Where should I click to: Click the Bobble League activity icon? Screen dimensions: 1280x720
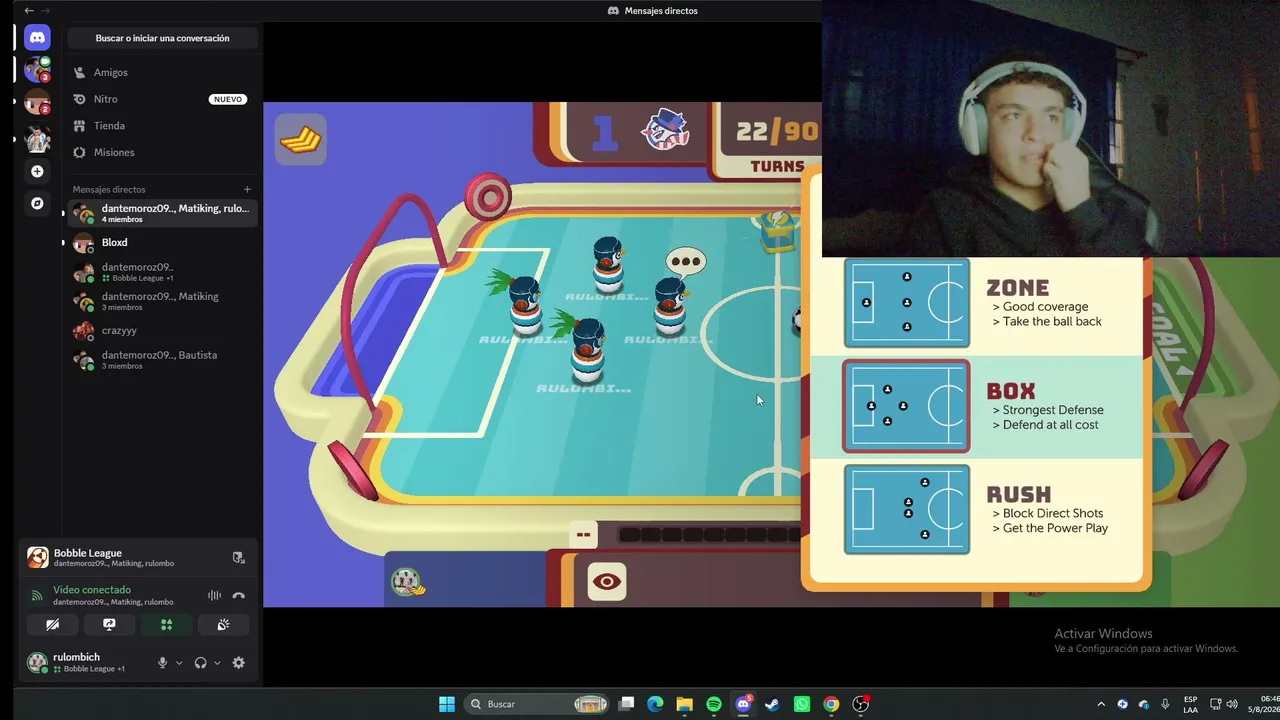click(37, 557)
